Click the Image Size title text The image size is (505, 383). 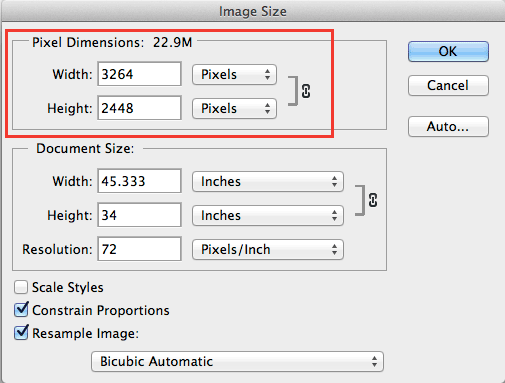coord(253,12)
